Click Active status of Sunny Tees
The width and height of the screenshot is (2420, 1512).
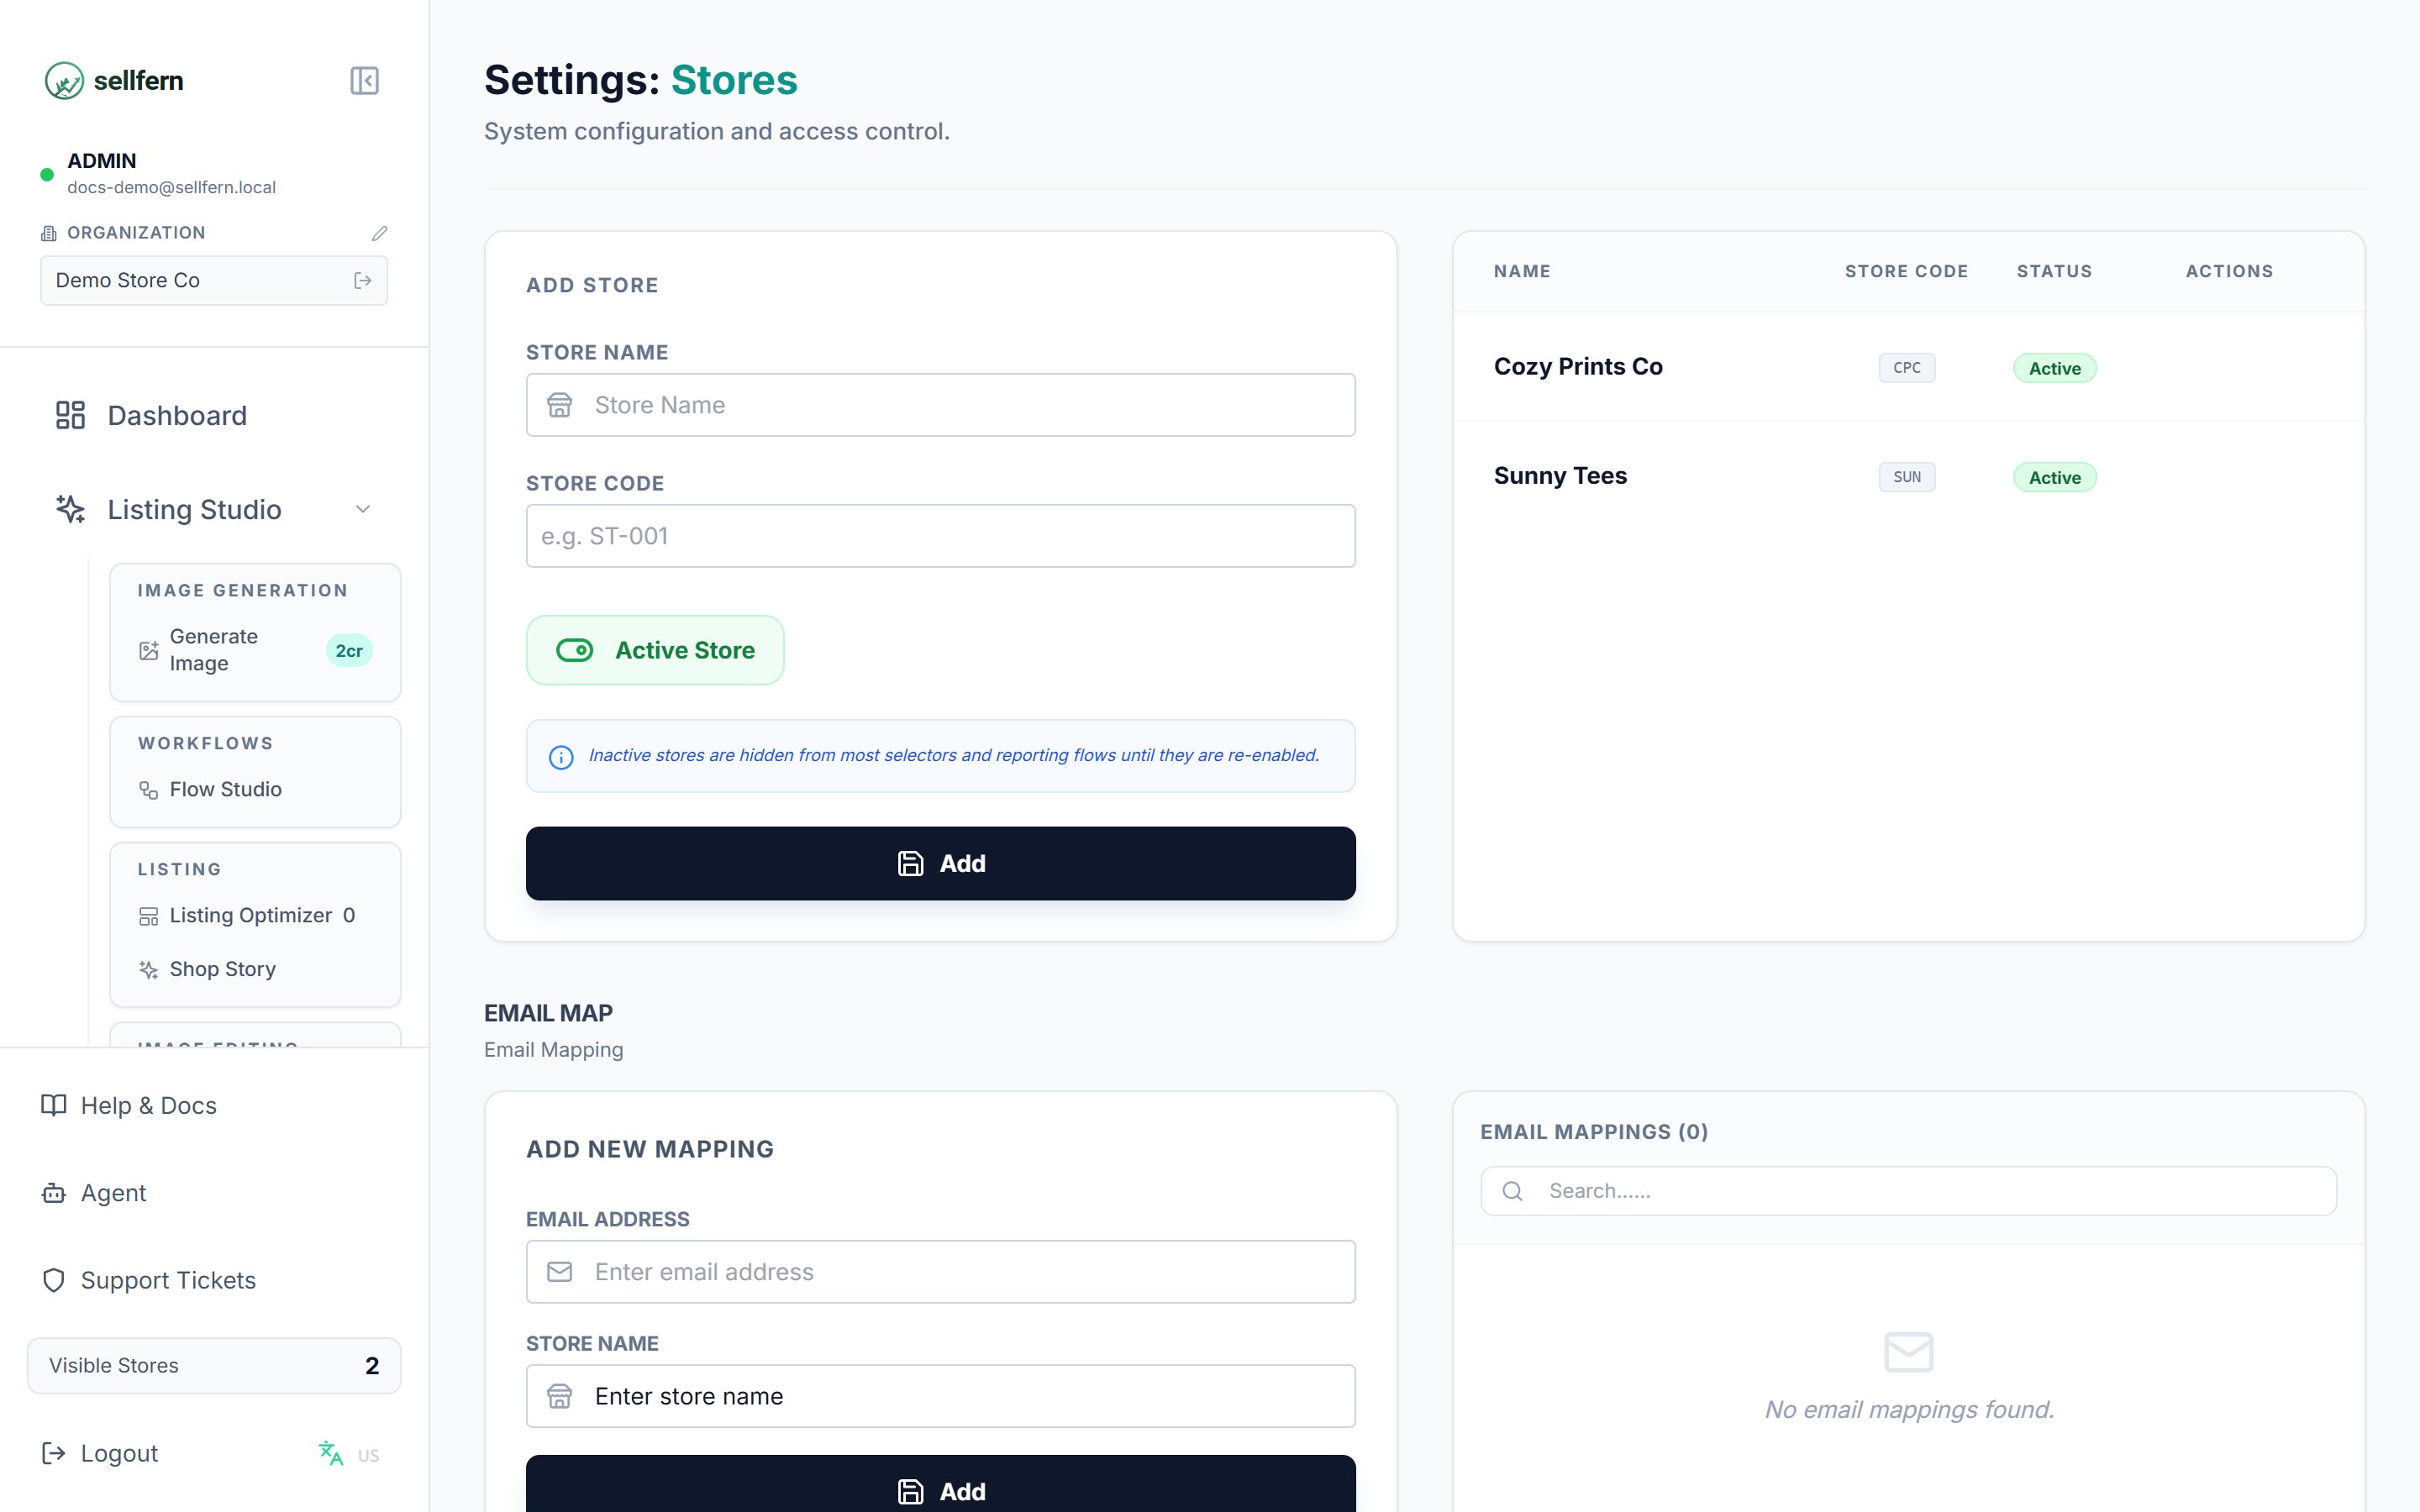2054,477
